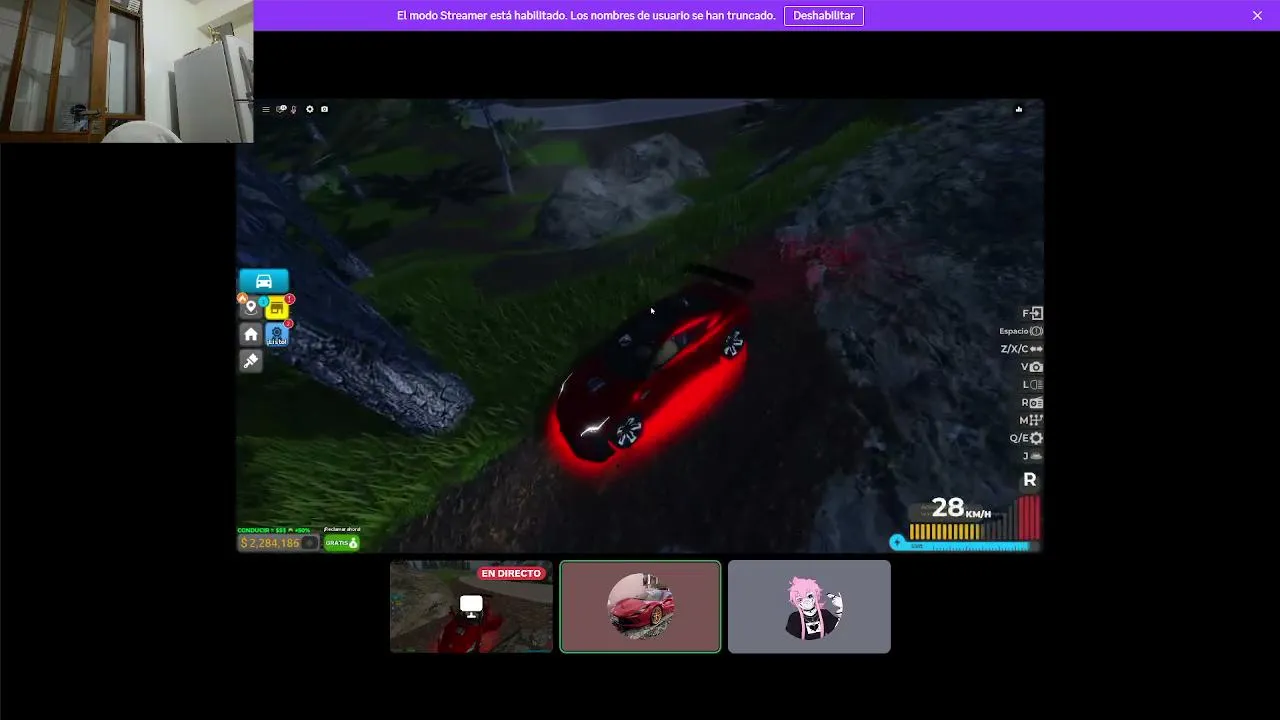Open the yellow shop store button
The height and width of the screenshot is (720, 1280).
(276, 309)
